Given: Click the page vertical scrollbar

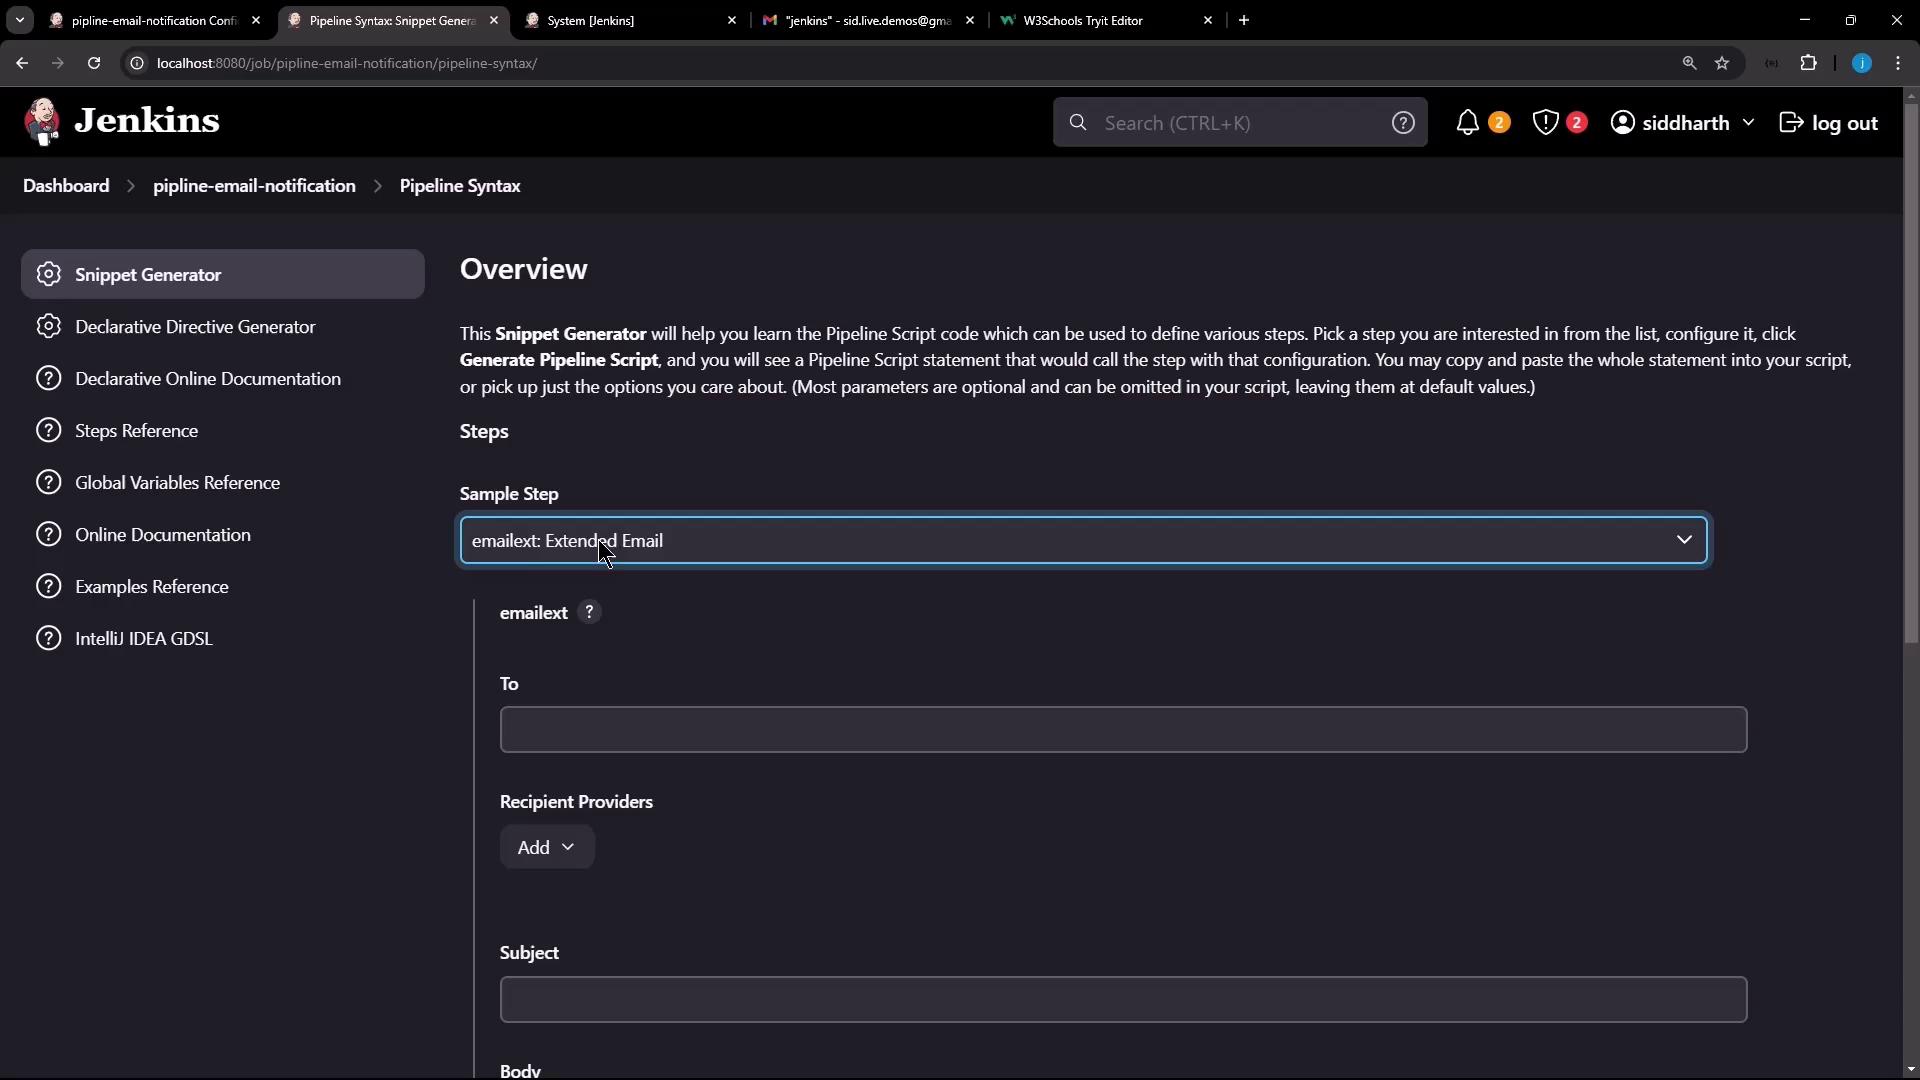Looking at the screenshot, I should click(1911, 370).
